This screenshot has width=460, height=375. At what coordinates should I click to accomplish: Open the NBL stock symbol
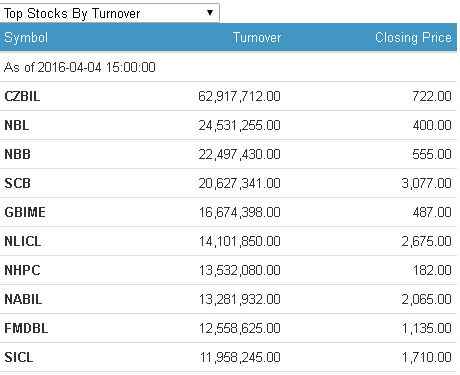tap(17, 125)
